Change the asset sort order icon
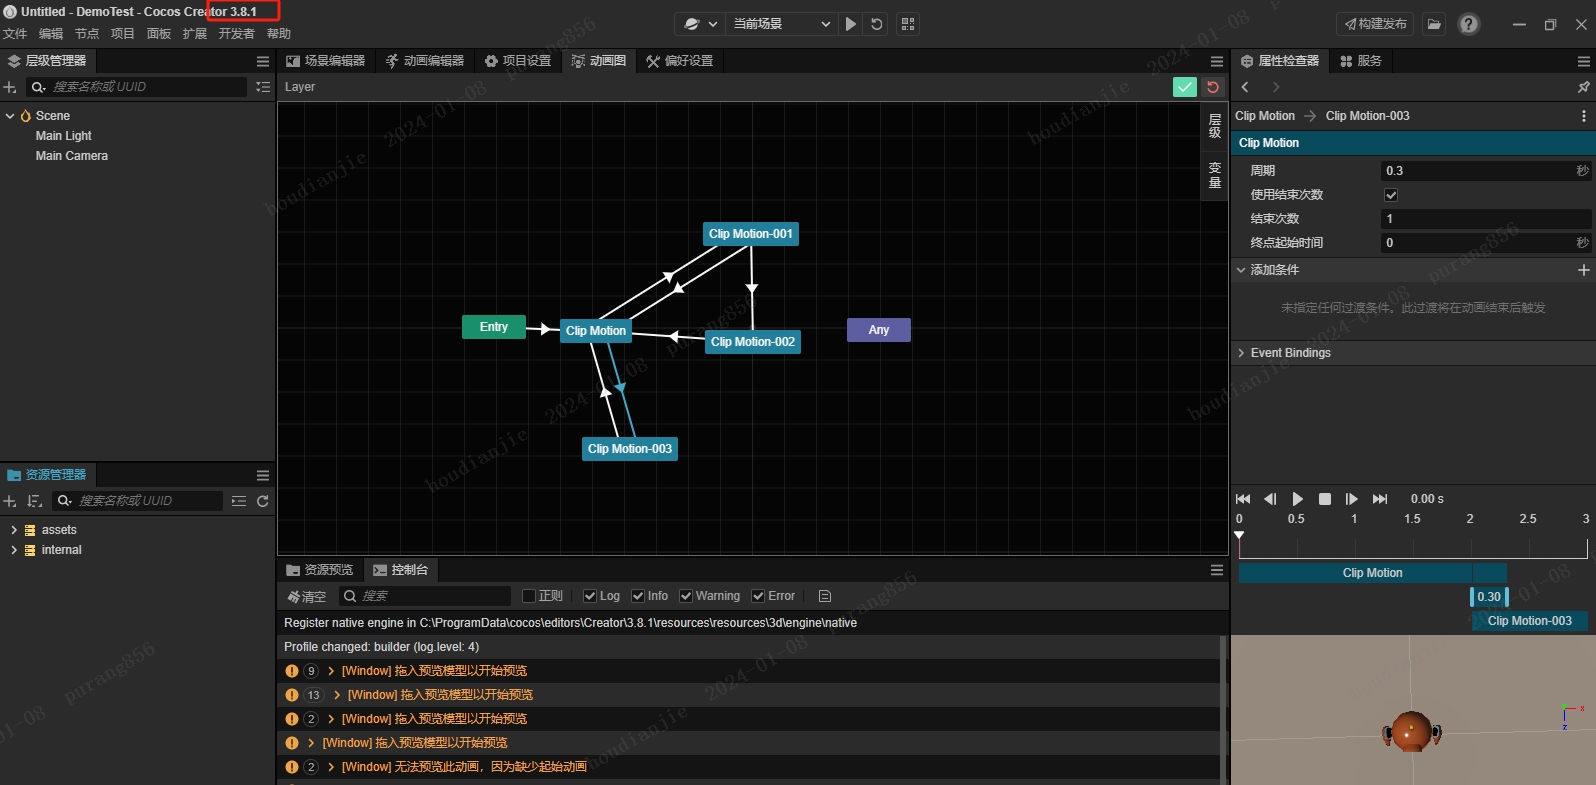The width and height of the screenshot is (1596, 785). point(35,501)
